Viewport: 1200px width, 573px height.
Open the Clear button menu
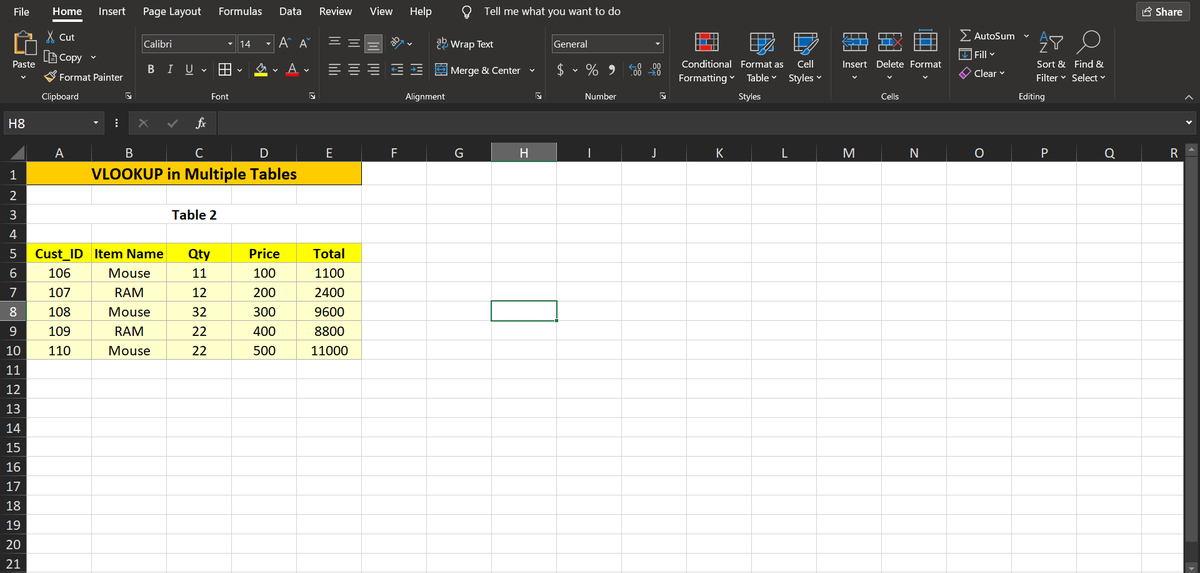click(981, 73)
